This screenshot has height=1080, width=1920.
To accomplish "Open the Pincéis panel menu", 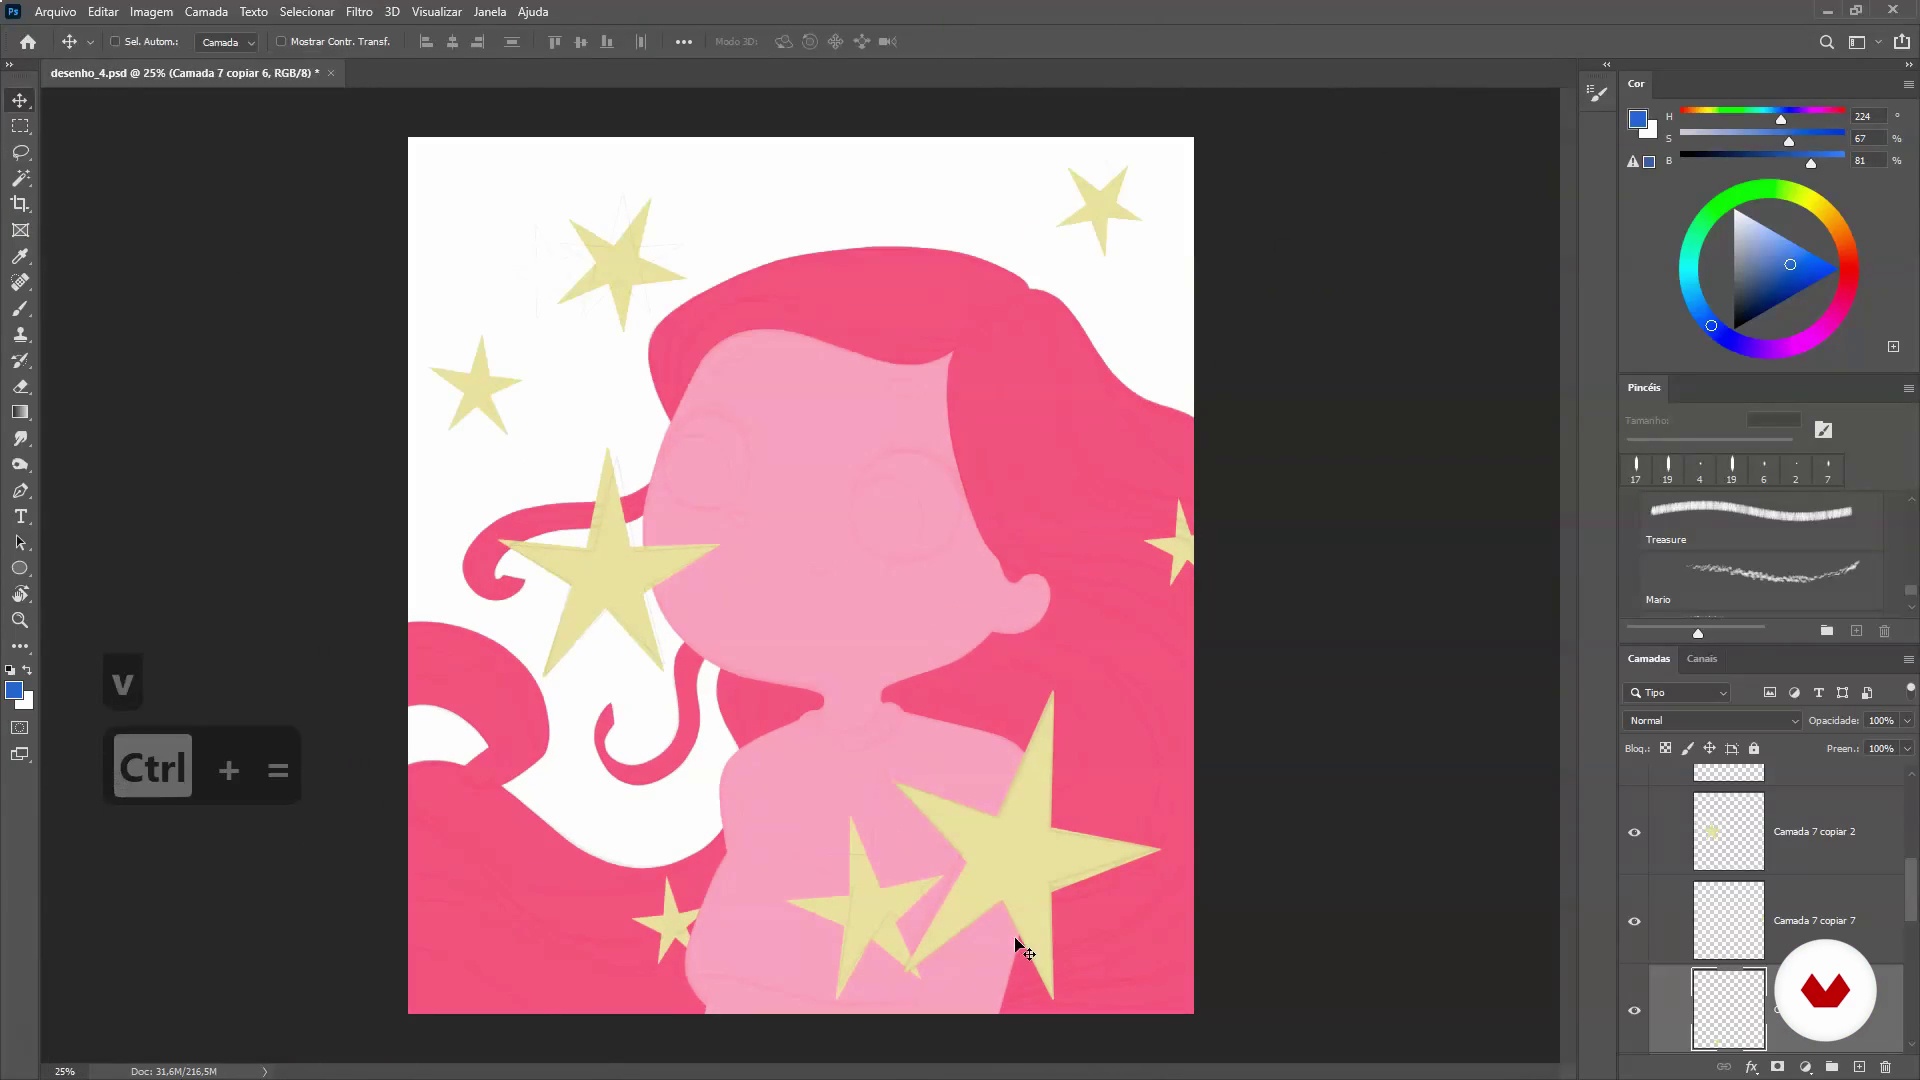I will click(1908, 388).
